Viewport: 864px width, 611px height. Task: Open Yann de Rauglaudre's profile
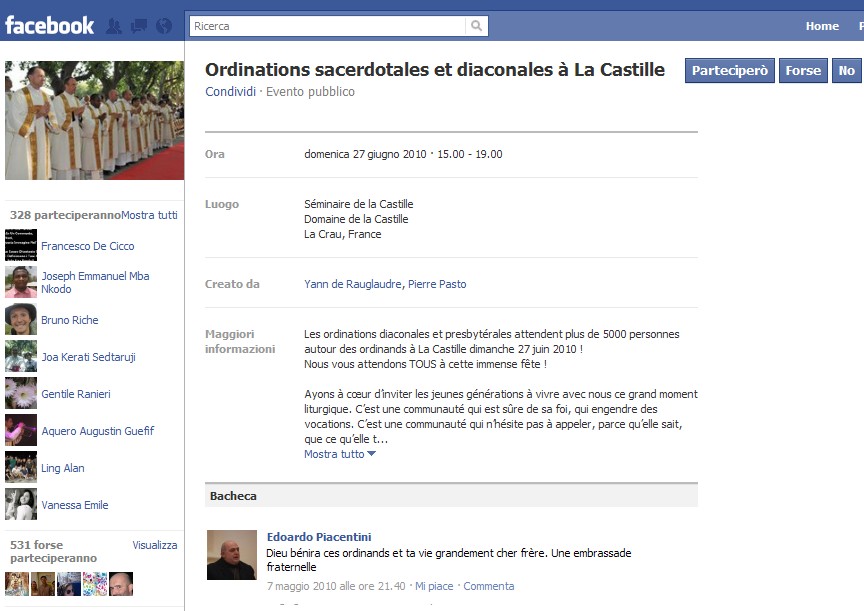tap(353, 284)
